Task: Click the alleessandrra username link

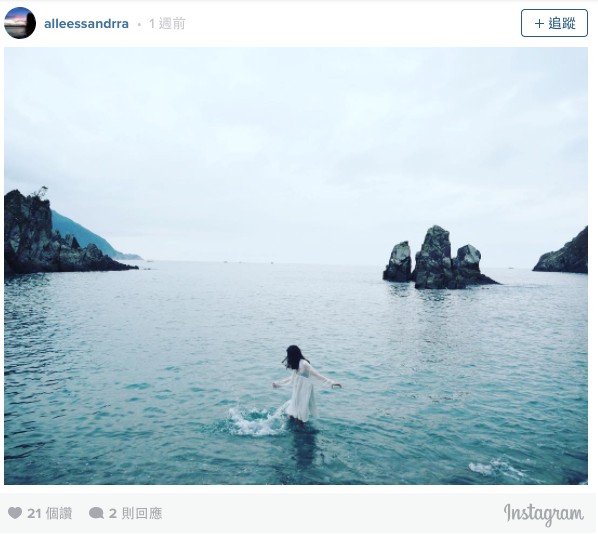Action: (x=86, y=24)
